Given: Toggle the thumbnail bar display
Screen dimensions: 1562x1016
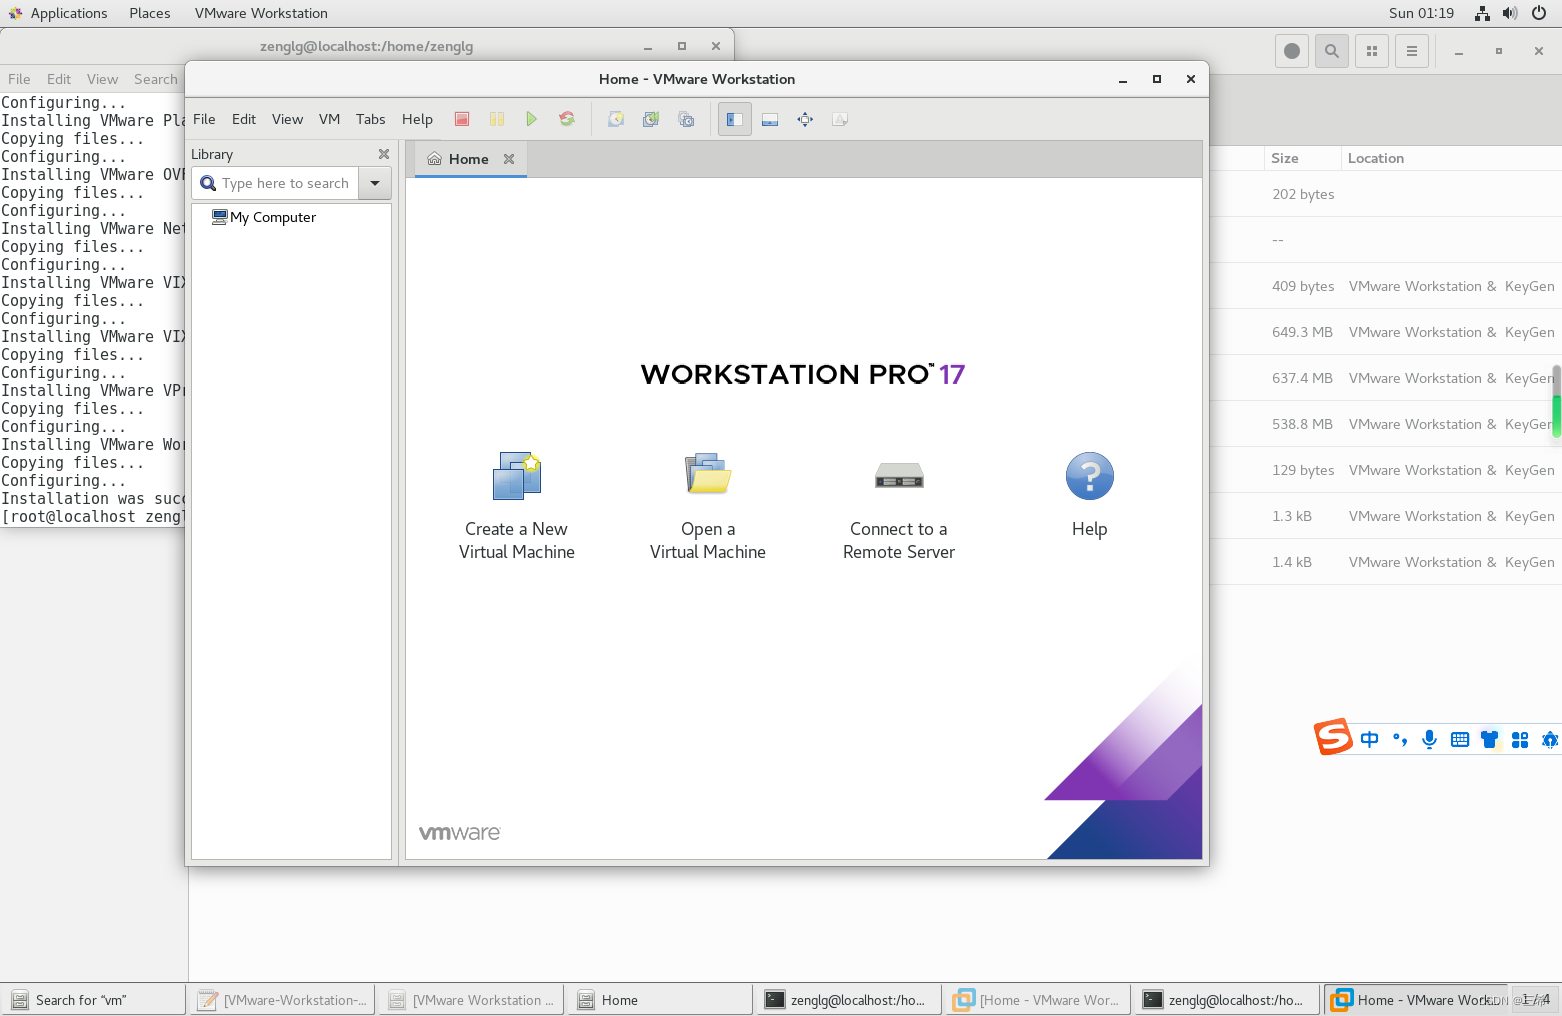Looking at the screenshot, I should click(769, 118).
